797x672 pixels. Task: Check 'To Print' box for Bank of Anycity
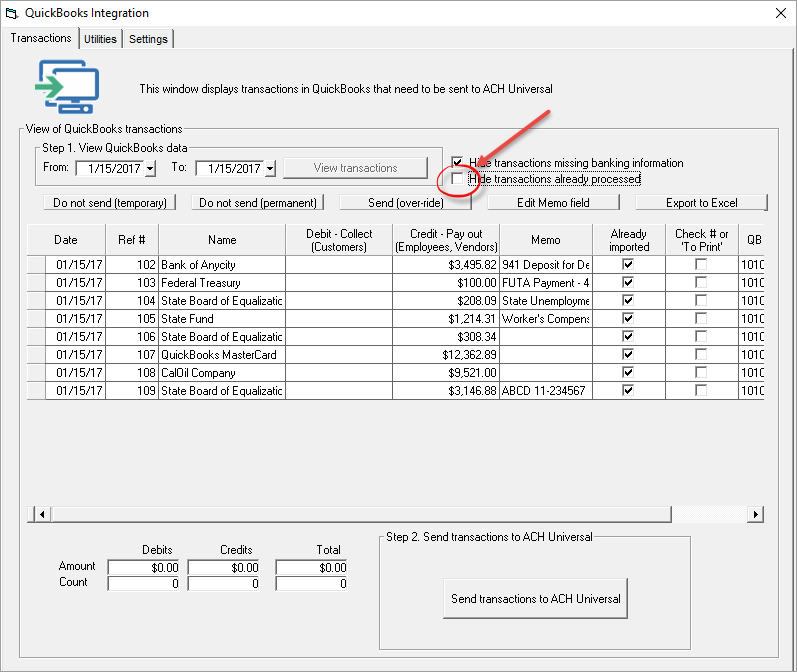(x=701, y=264)
